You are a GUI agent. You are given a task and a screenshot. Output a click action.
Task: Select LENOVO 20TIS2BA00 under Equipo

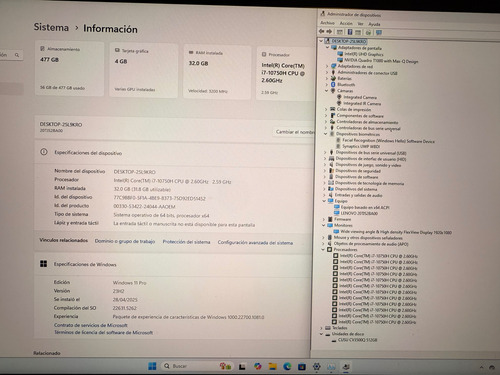coord(359,213)
